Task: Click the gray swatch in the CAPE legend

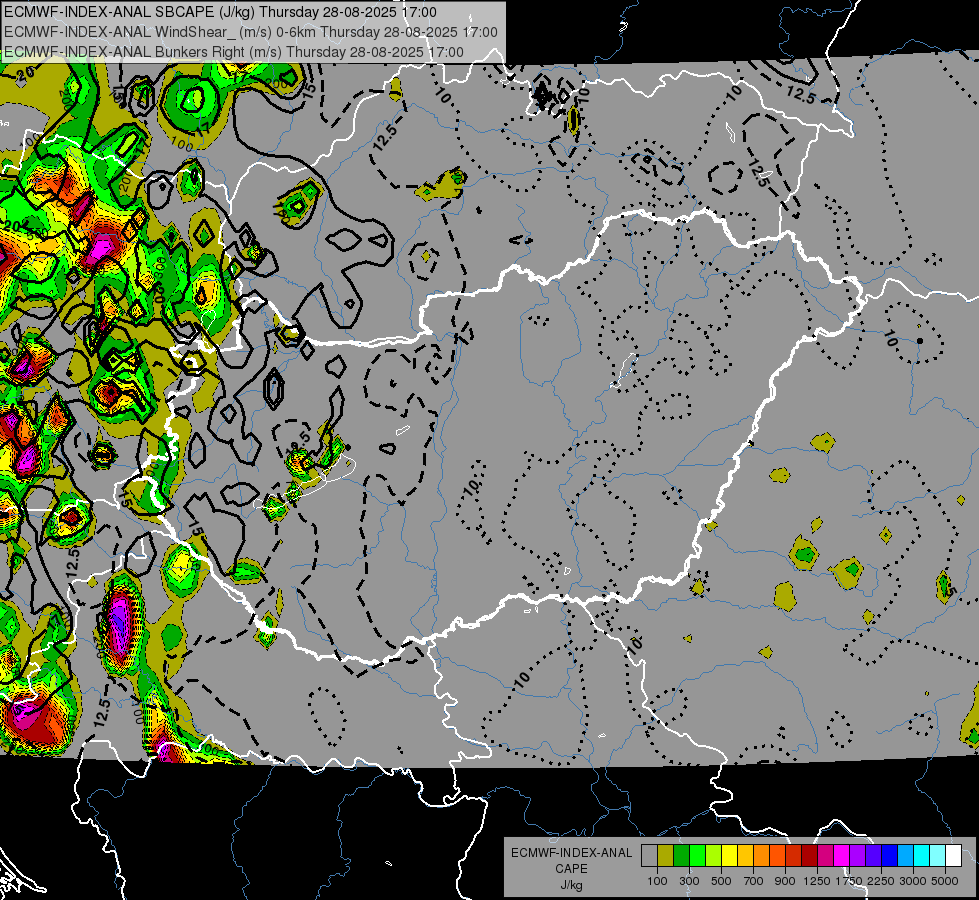Action: click(649, 856)
